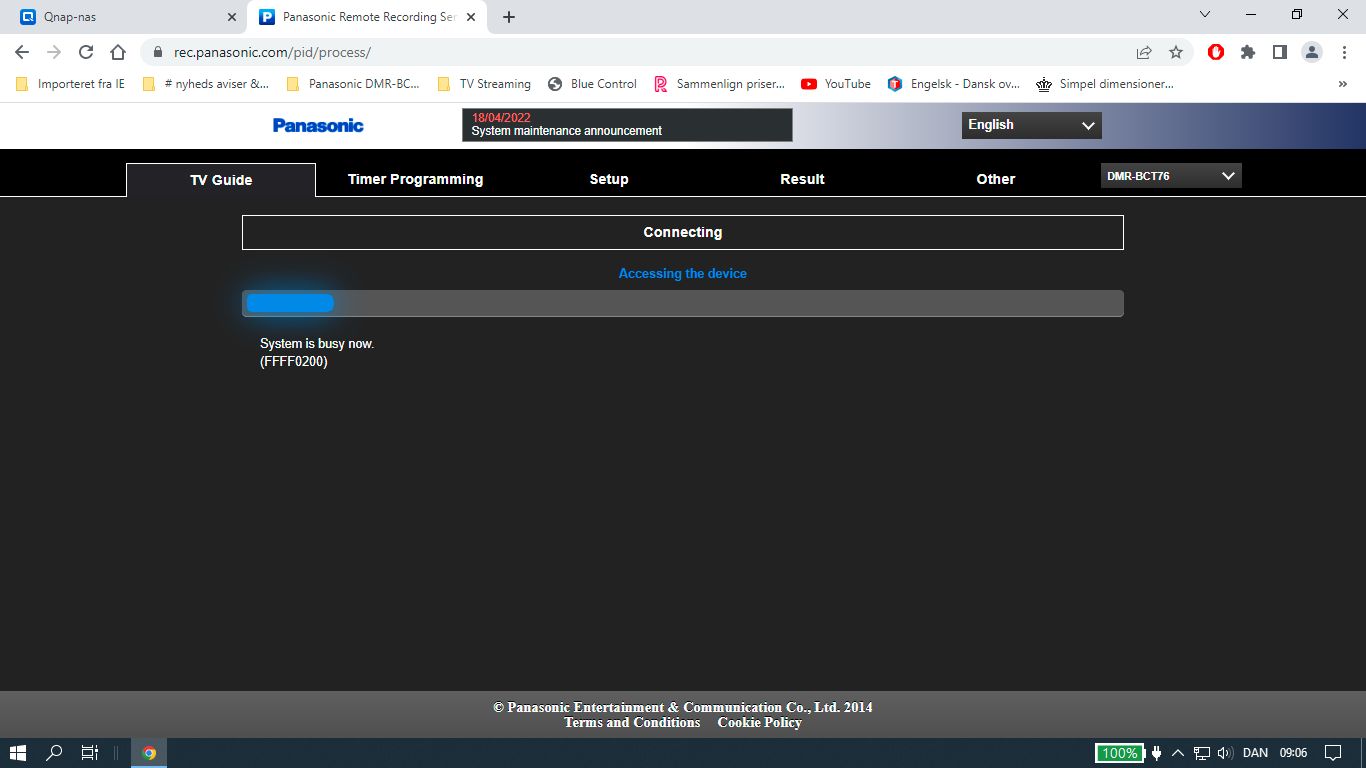Switch to the Qnap-nas browser tab

pos(125,17)
